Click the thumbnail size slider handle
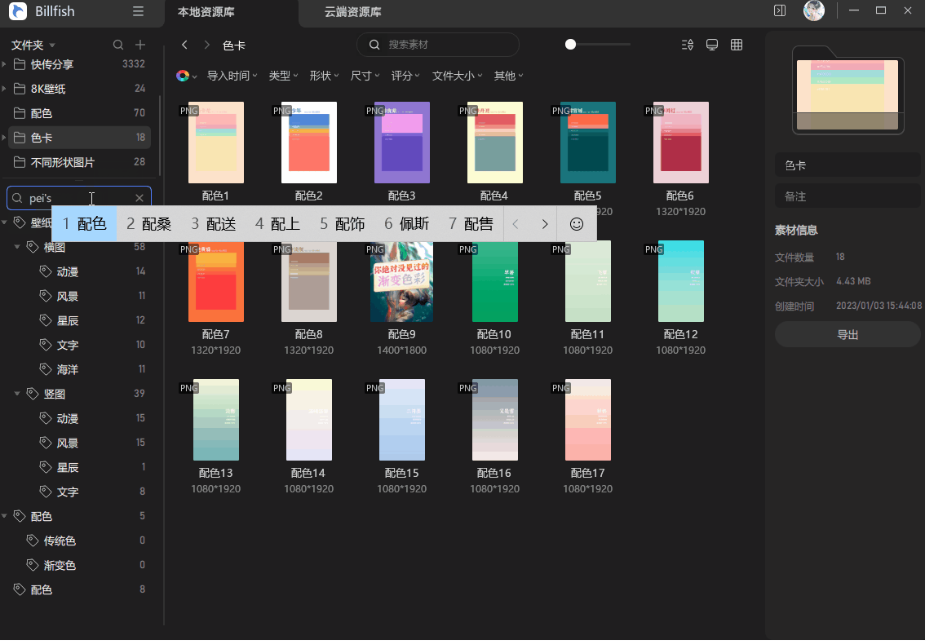The height and width of the screenshot is (641, 926). (570, 45)
